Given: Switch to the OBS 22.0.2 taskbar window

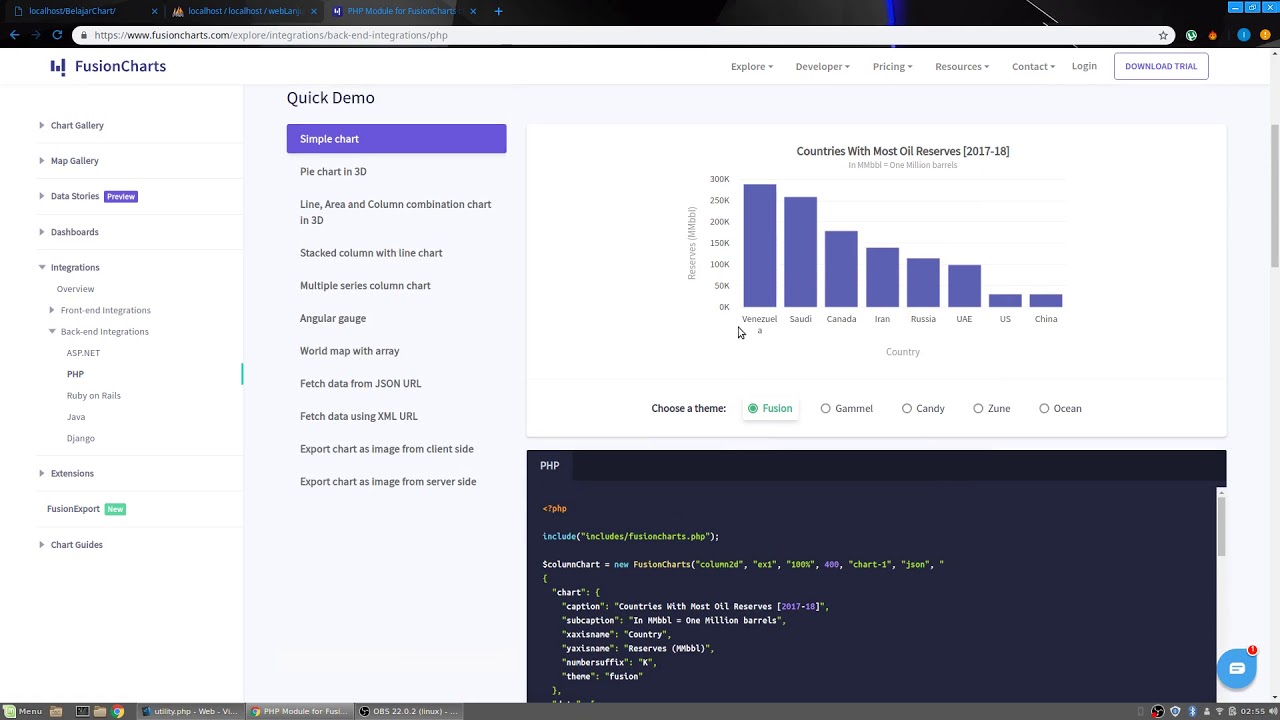Looking at the screenshot, I should 407,711.
